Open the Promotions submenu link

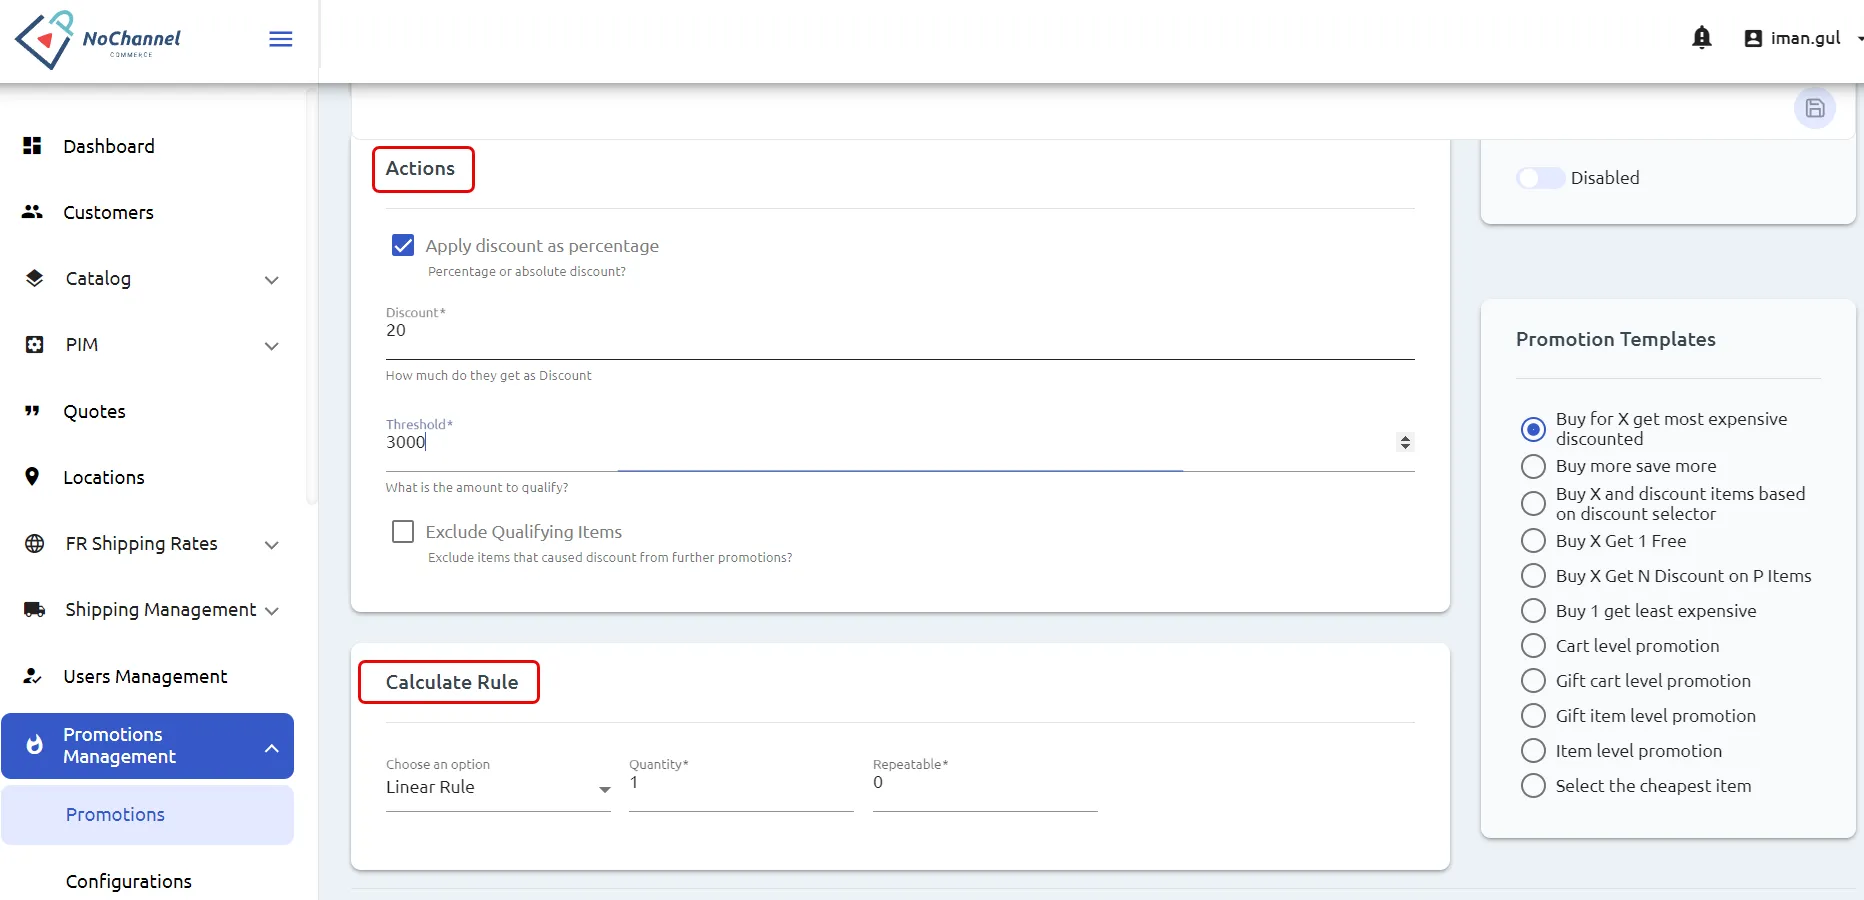(148, 815)
